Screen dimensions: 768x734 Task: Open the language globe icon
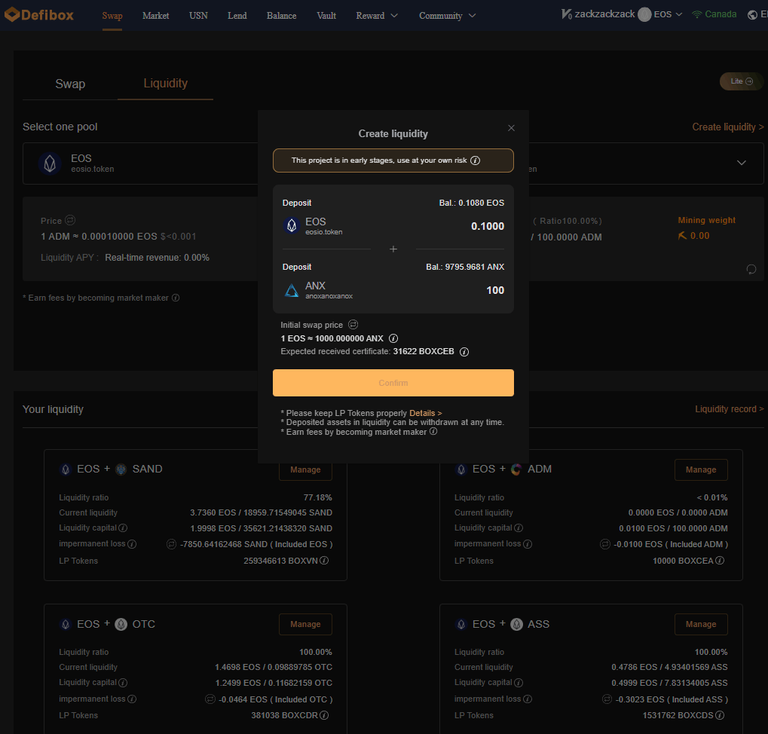point(752,15)
